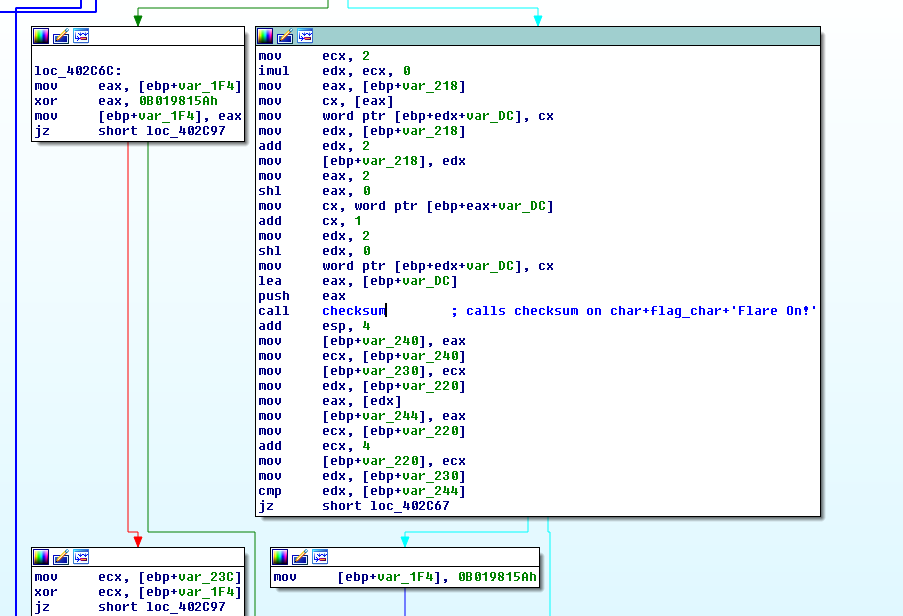The image size is (903, 616).
Task: Click group icon on 0B019815Ah mov node
Action: pyautogui.click(x=320, y=557)
